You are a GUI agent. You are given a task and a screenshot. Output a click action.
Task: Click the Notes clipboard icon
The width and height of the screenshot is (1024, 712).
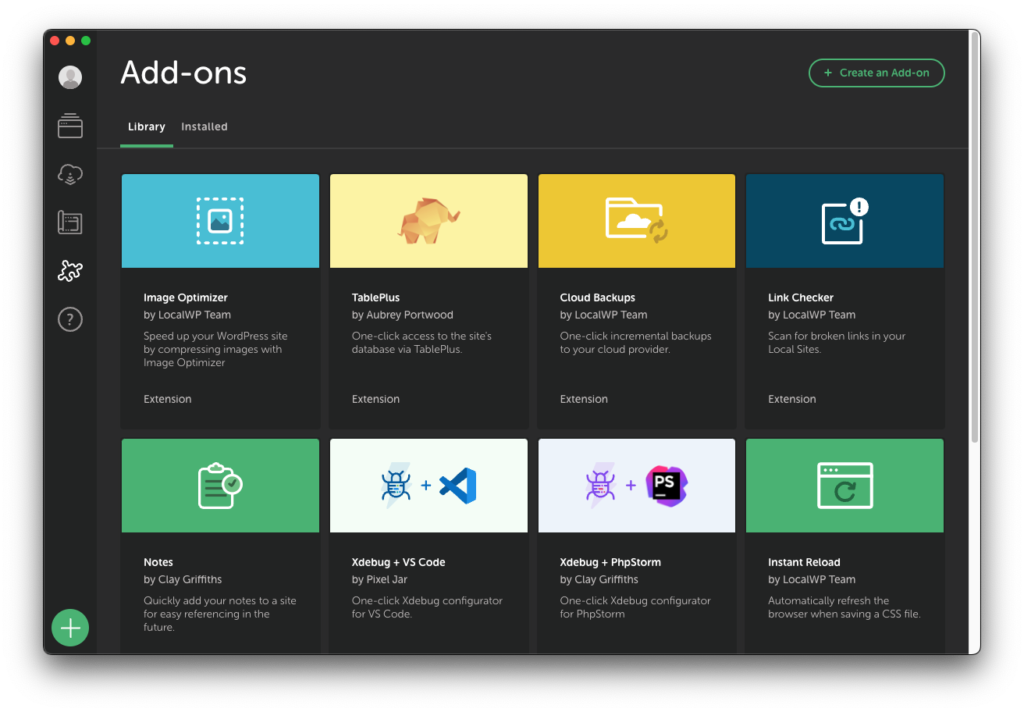[220, 485]
